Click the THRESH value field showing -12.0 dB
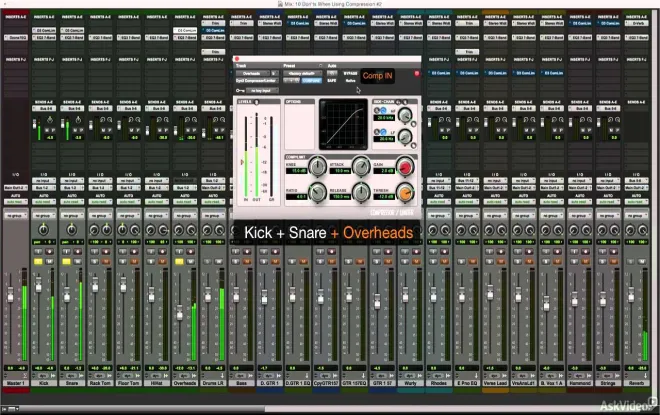 point(383,197)
